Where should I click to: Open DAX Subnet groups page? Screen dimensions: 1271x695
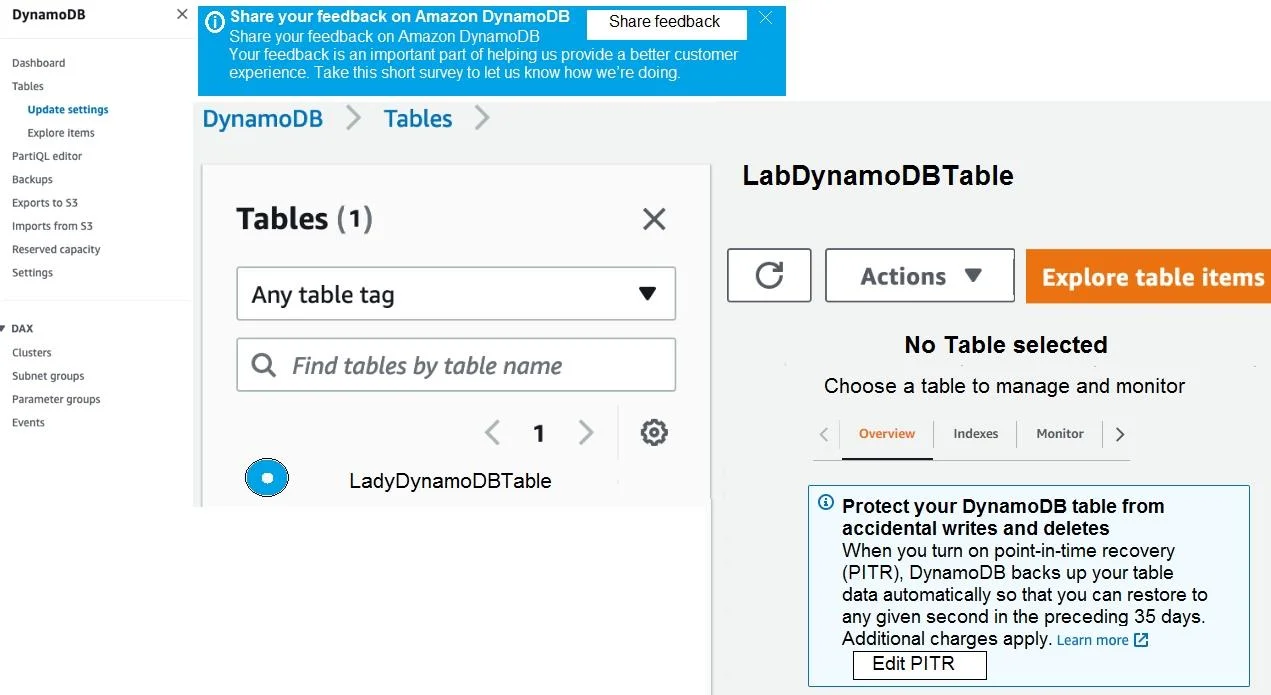48,376
